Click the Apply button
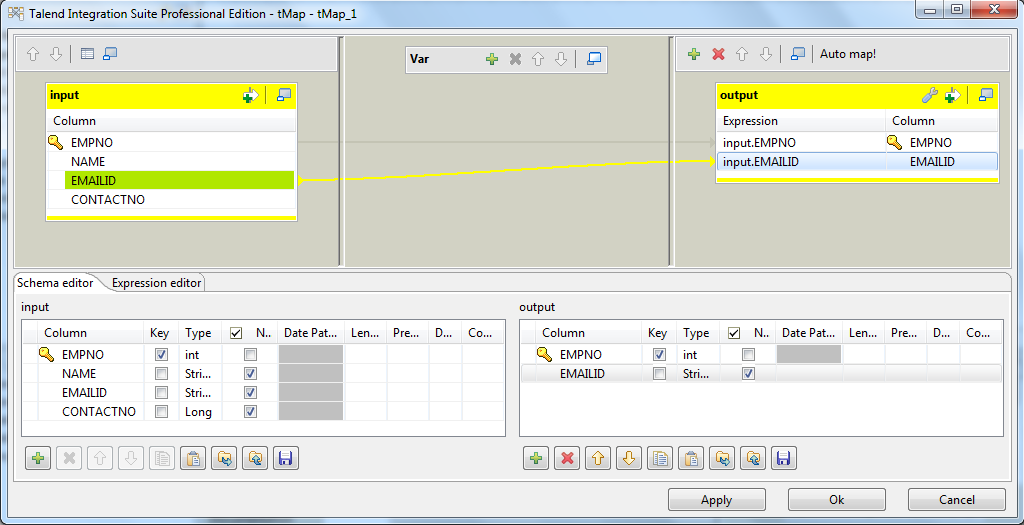1024x525 pixels. click(716, 500)
